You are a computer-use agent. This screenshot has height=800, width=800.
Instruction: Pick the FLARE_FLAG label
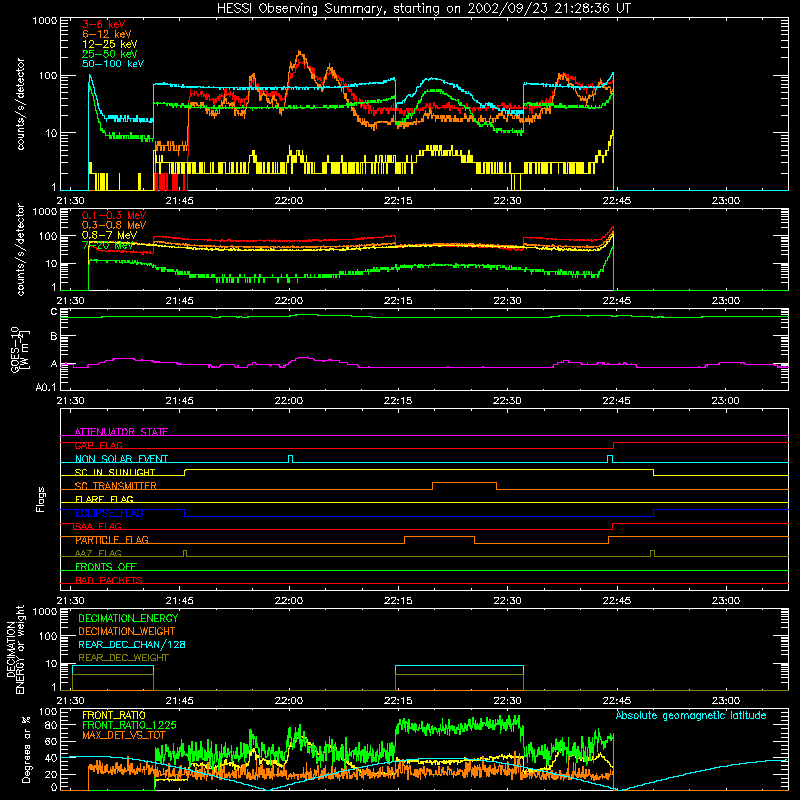click(104, 499)
